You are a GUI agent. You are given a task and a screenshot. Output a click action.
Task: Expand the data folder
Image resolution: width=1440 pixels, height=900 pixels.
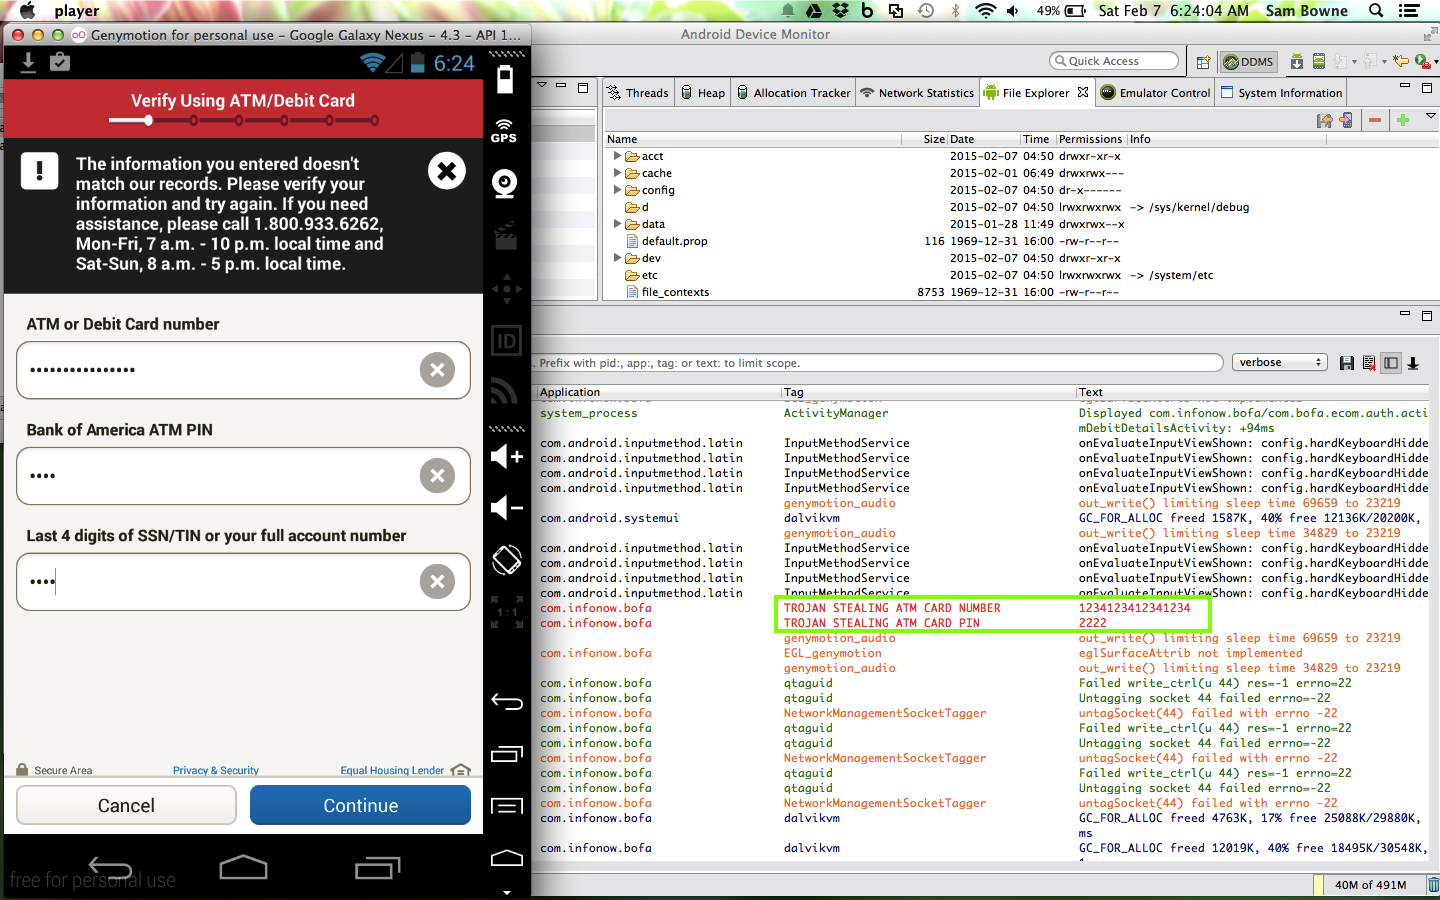pos(617,224)
